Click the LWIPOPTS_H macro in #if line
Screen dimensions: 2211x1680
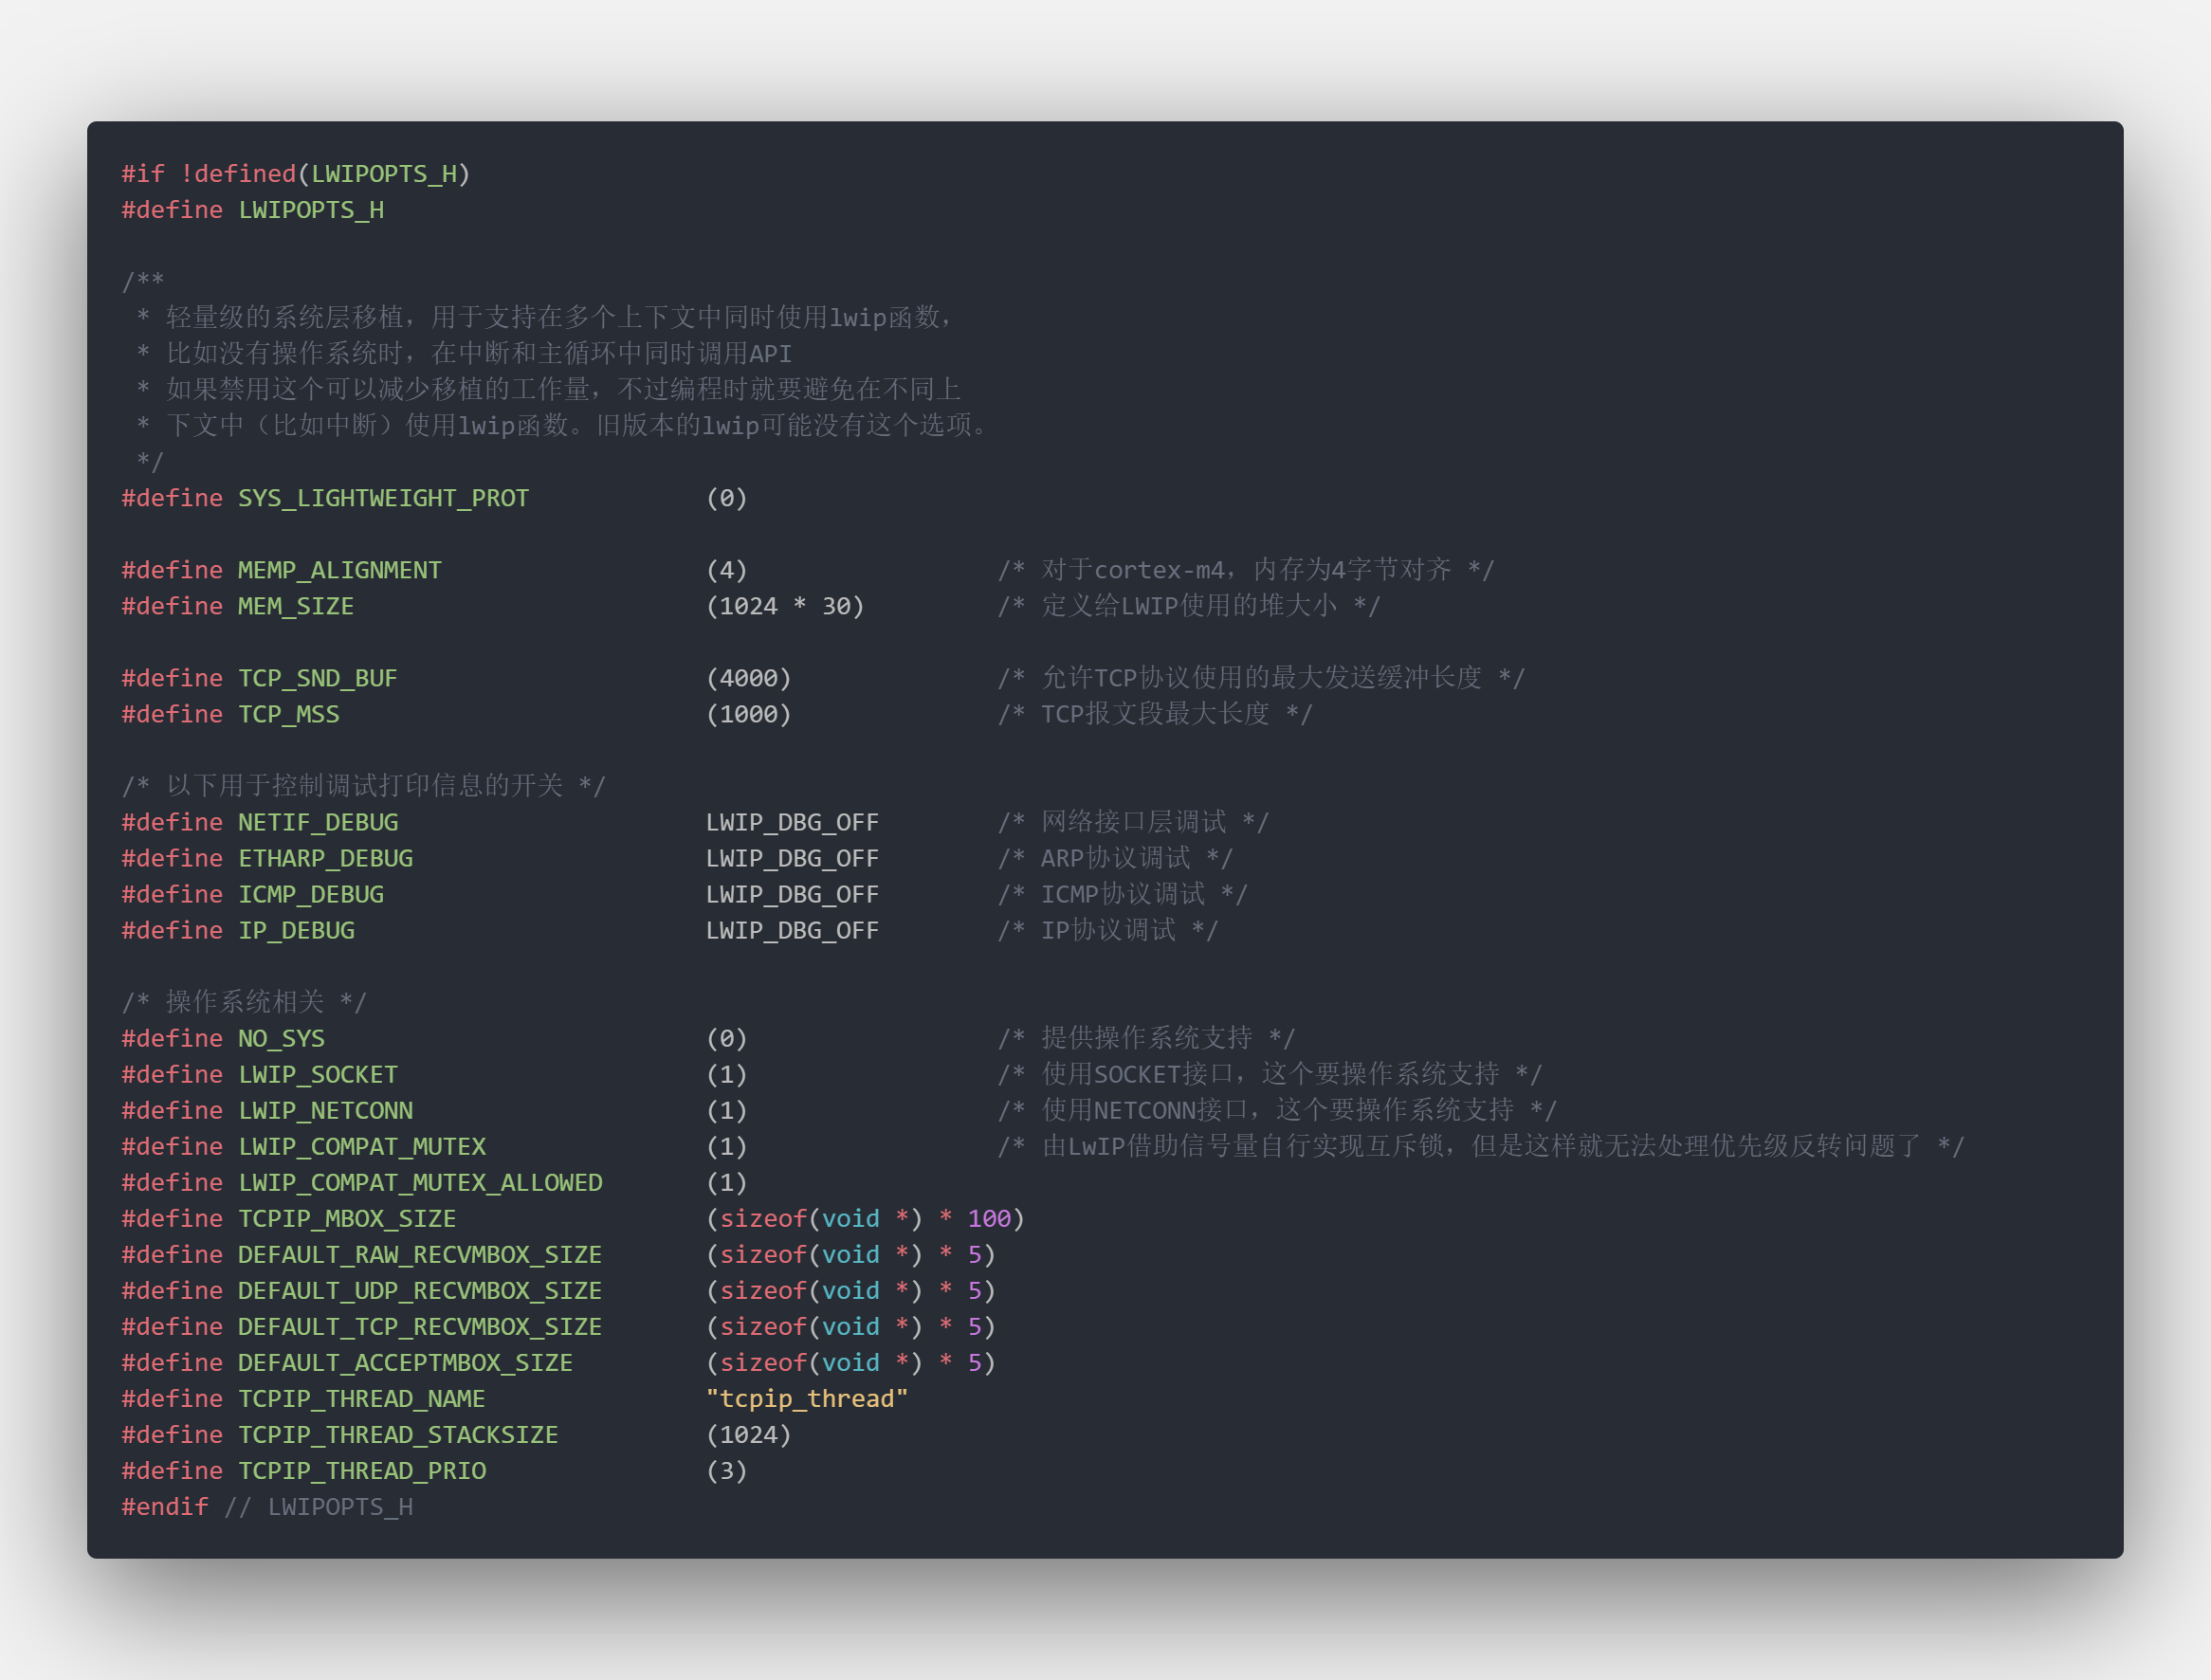384,174
